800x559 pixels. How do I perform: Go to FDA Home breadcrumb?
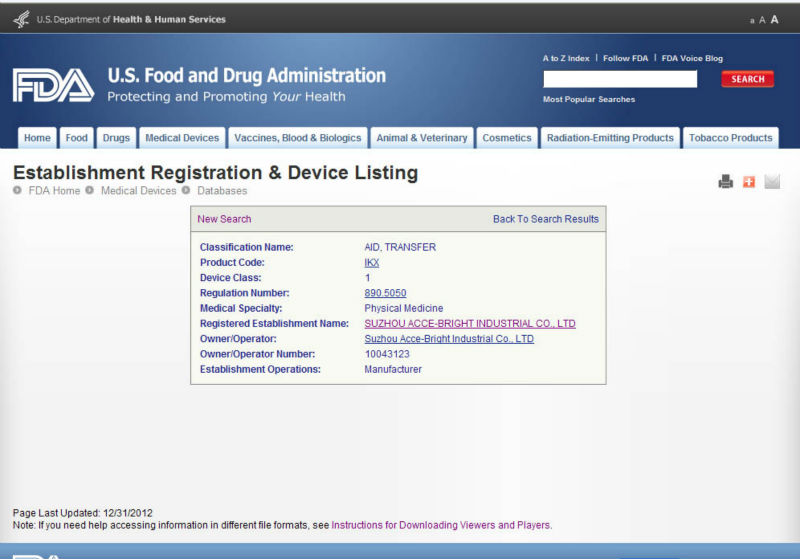coord(54,191)
